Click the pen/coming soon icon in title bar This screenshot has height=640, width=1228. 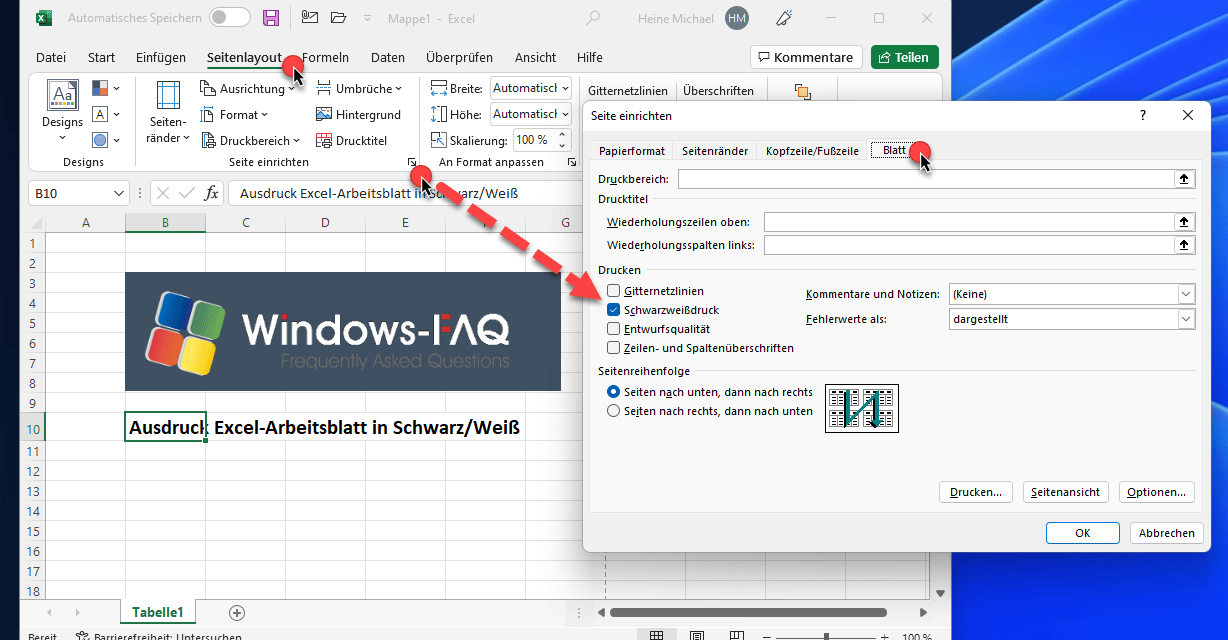[x=786, y=18]
